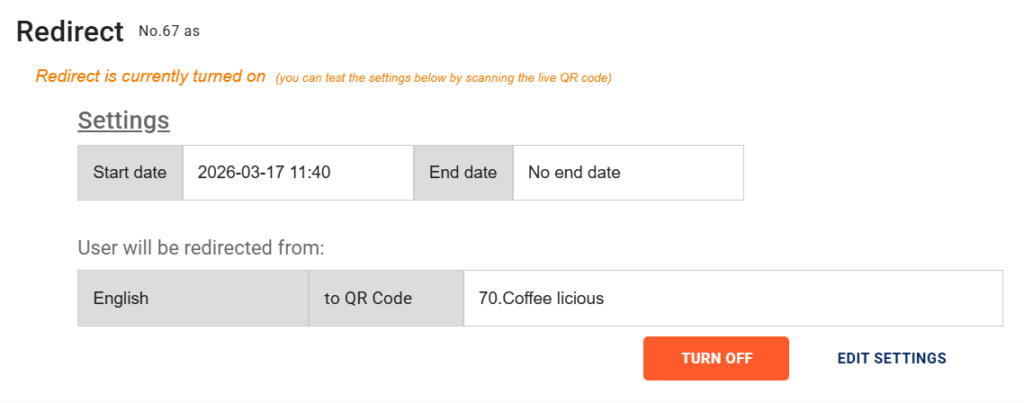
Task: Click the orange TURN OFF button
Action: (716, 358)
